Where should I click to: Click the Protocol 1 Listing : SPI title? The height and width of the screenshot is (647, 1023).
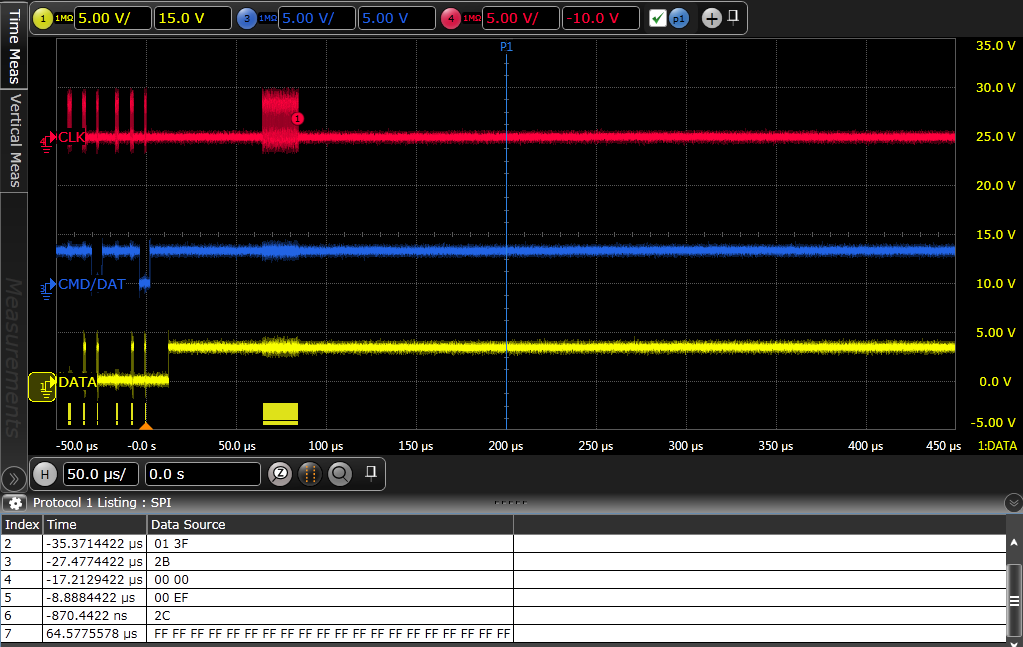[x=102, y=503]
